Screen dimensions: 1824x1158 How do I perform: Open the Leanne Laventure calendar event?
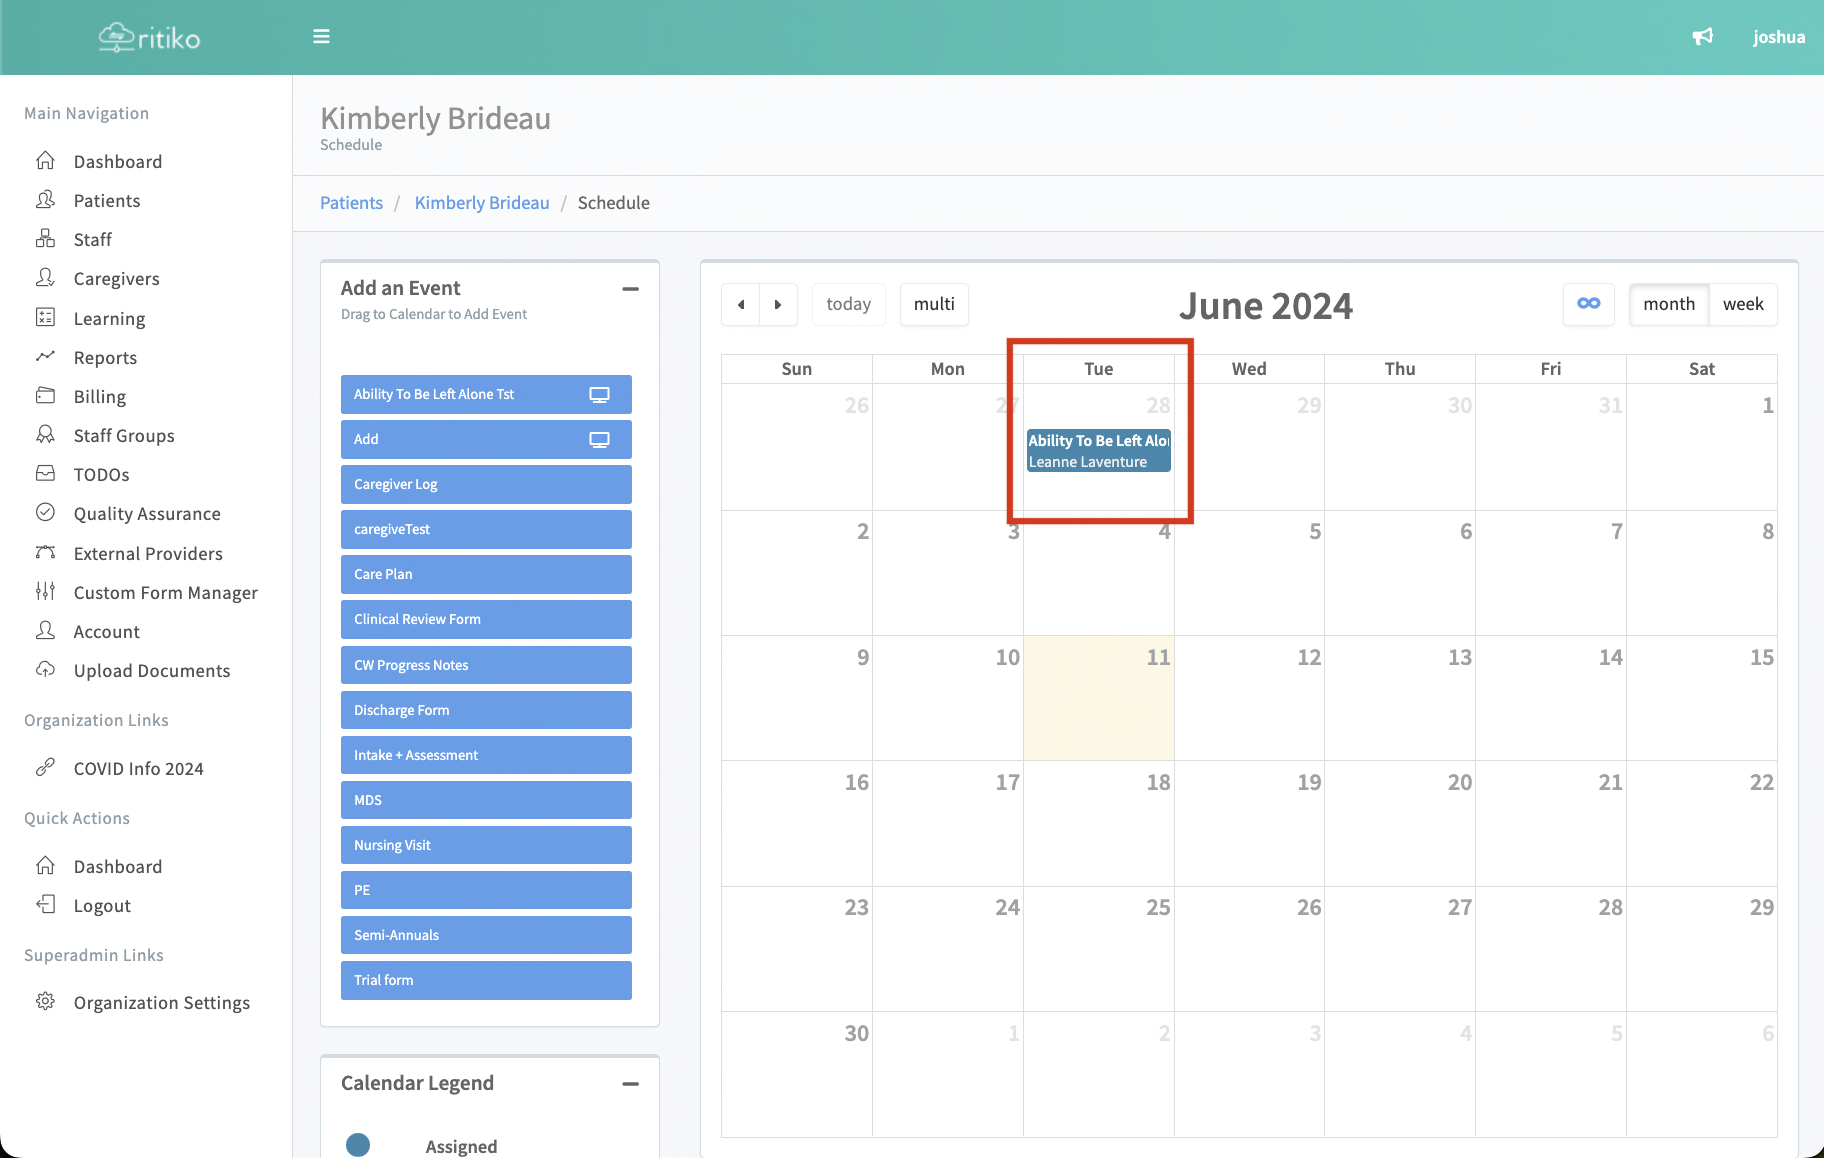pos(1098,451)
